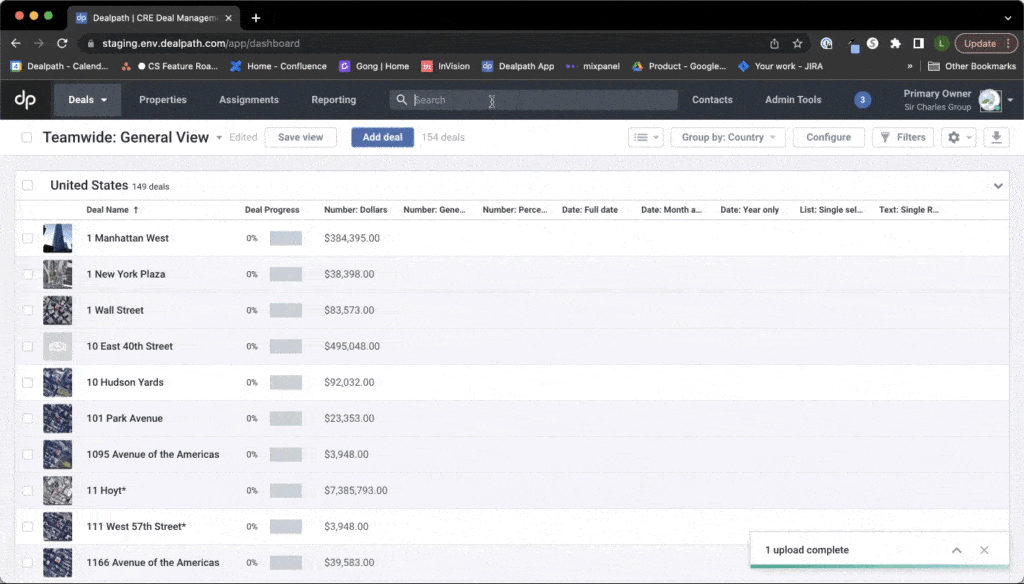Screen dimensions: 1024x584
Task: Click the Add deal button
Action: pyautogui.click(x=382, y=137)
